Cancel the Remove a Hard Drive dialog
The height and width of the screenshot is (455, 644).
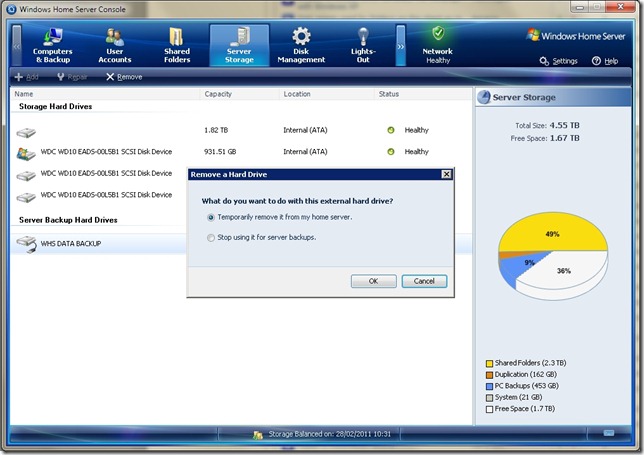click(x=424, y=281)
